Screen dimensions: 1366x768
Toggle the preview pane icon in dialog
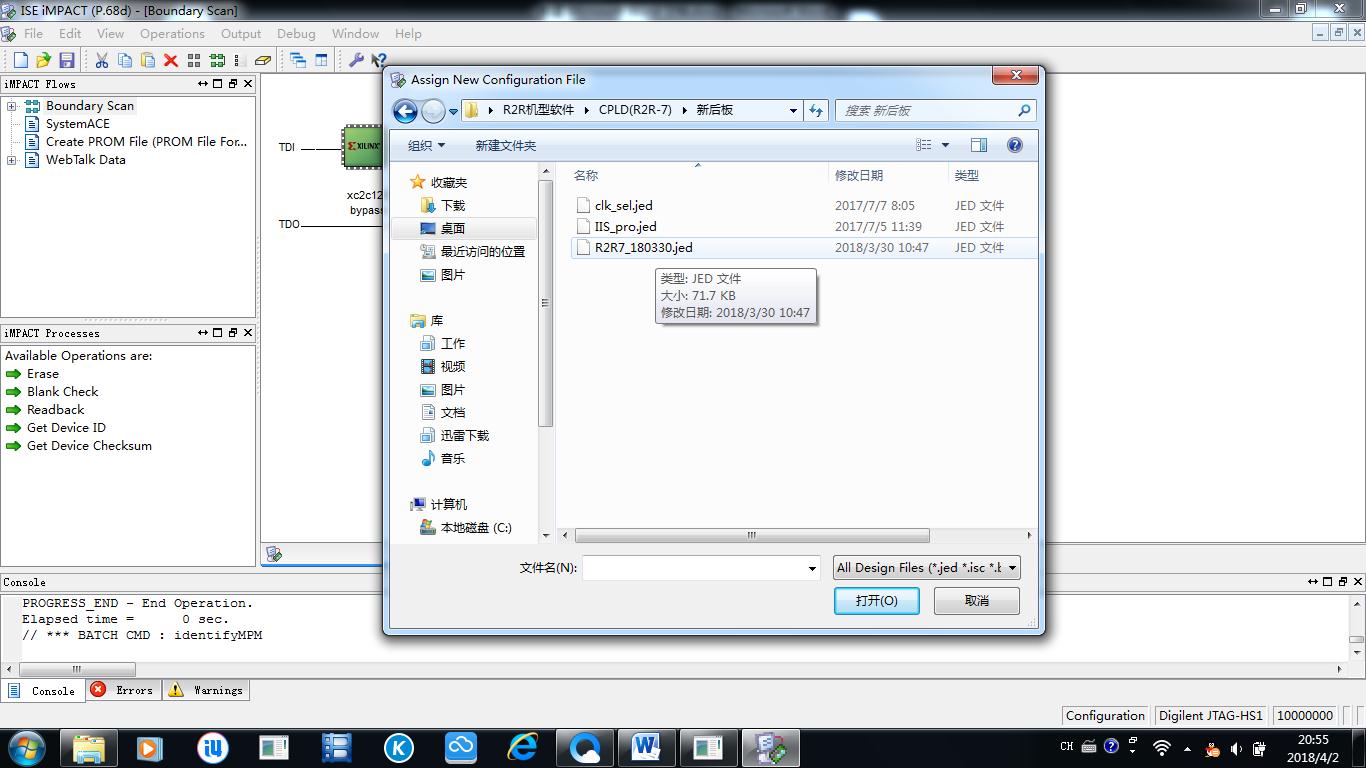click(979, 145)
